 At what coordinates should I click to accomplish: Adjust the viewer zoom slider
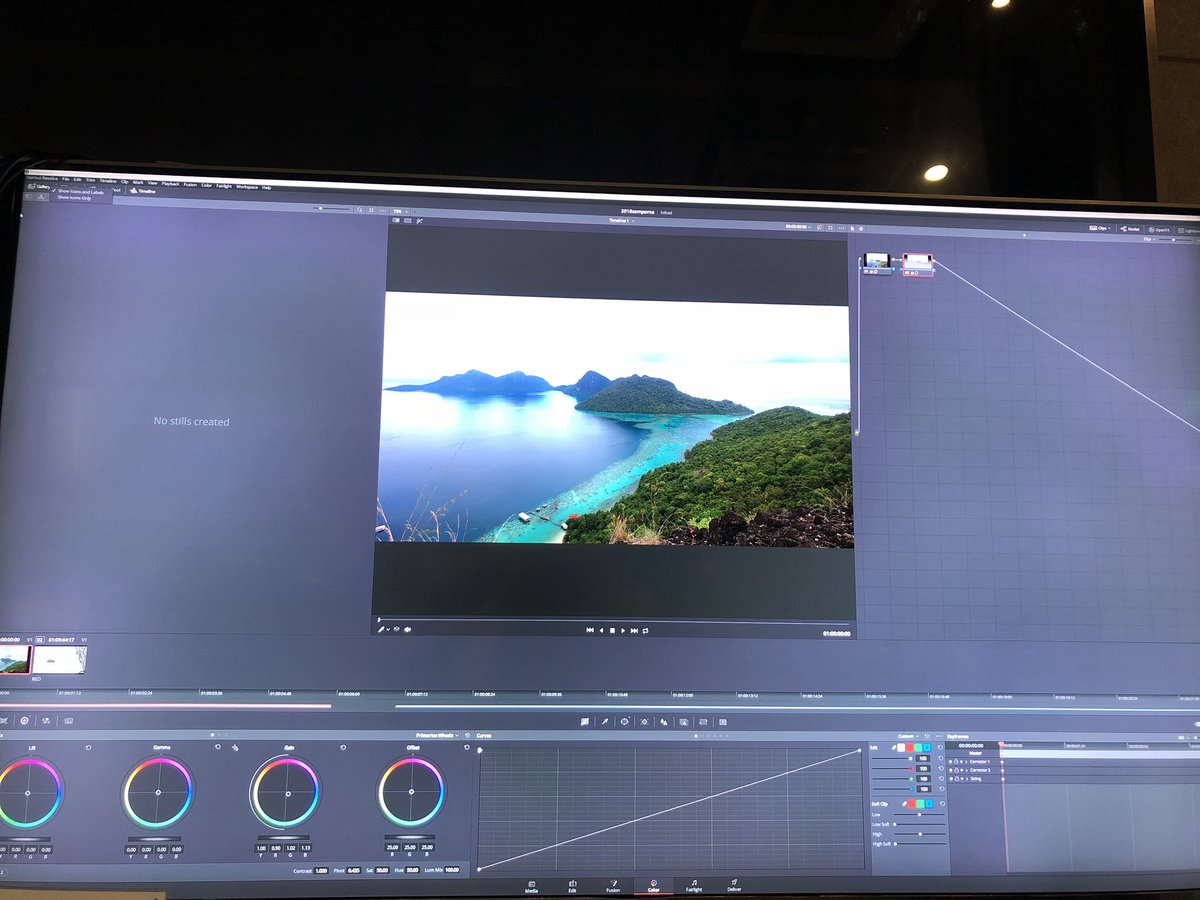330,208
